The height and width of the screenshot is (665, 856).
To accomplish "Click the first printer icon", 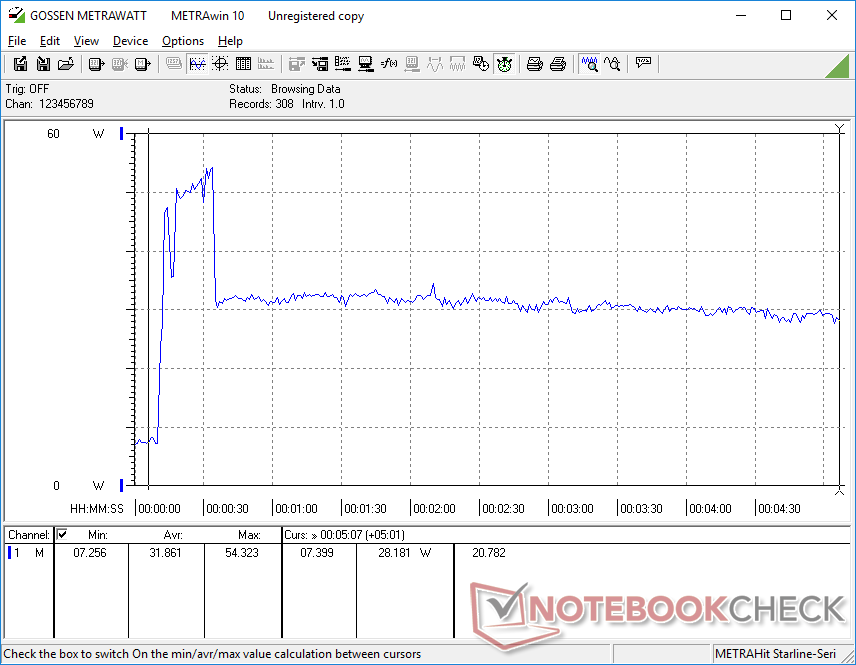I will (x=534, y=64).
